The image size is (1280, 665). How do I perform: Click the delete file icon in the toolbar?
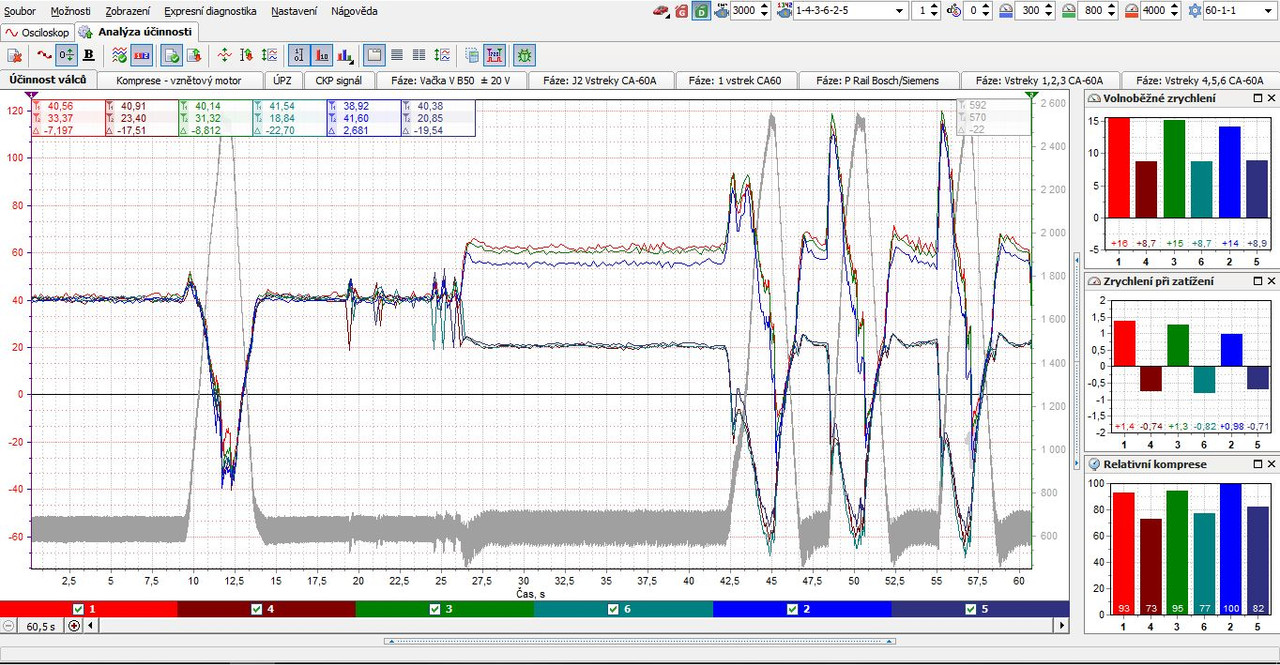click(x=16, y=55)
